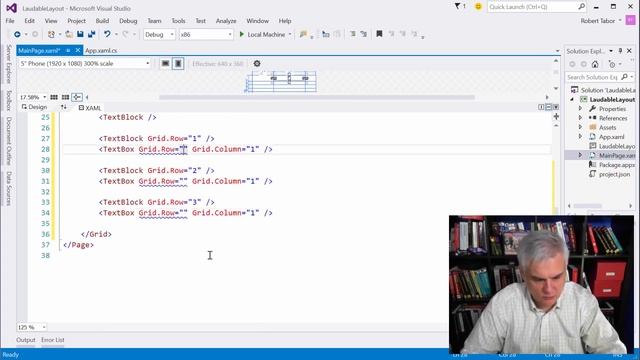The image size is (640, 360).
Task: Open the Data Sources side tab
Action: [9, 189]
